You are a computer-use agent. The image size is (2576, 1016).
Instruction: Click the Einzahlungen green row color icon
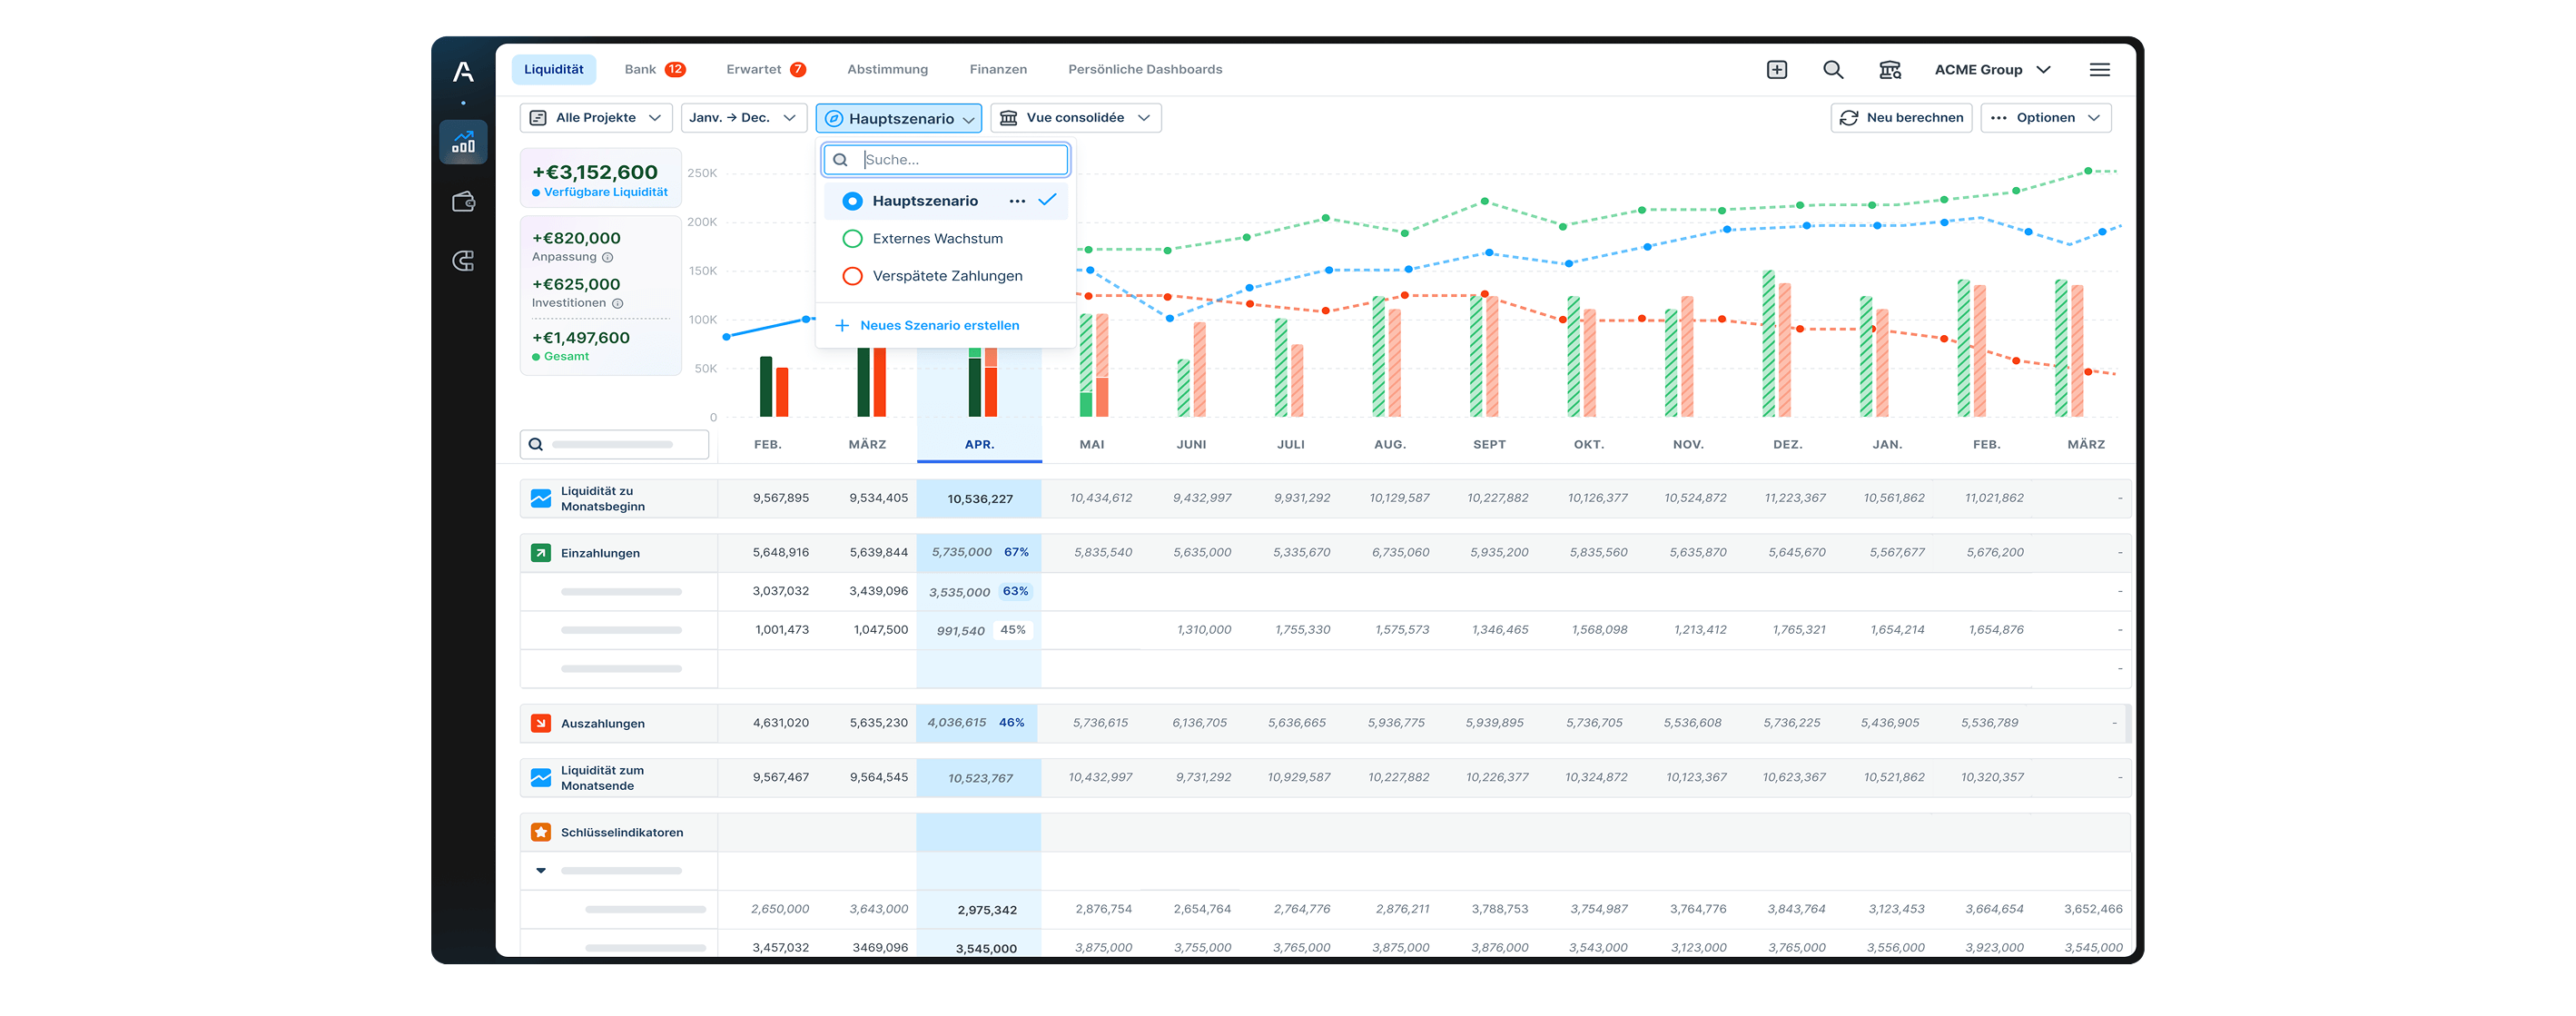click(x=541, y=553)
